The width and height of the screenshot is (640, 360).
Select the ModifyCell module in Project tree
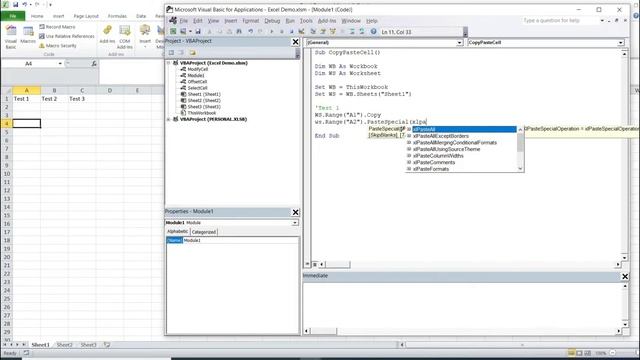coord(198,69)
